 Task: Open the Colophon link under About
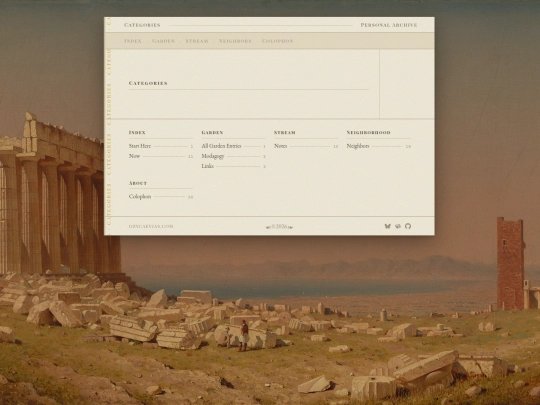click(140, 197)
